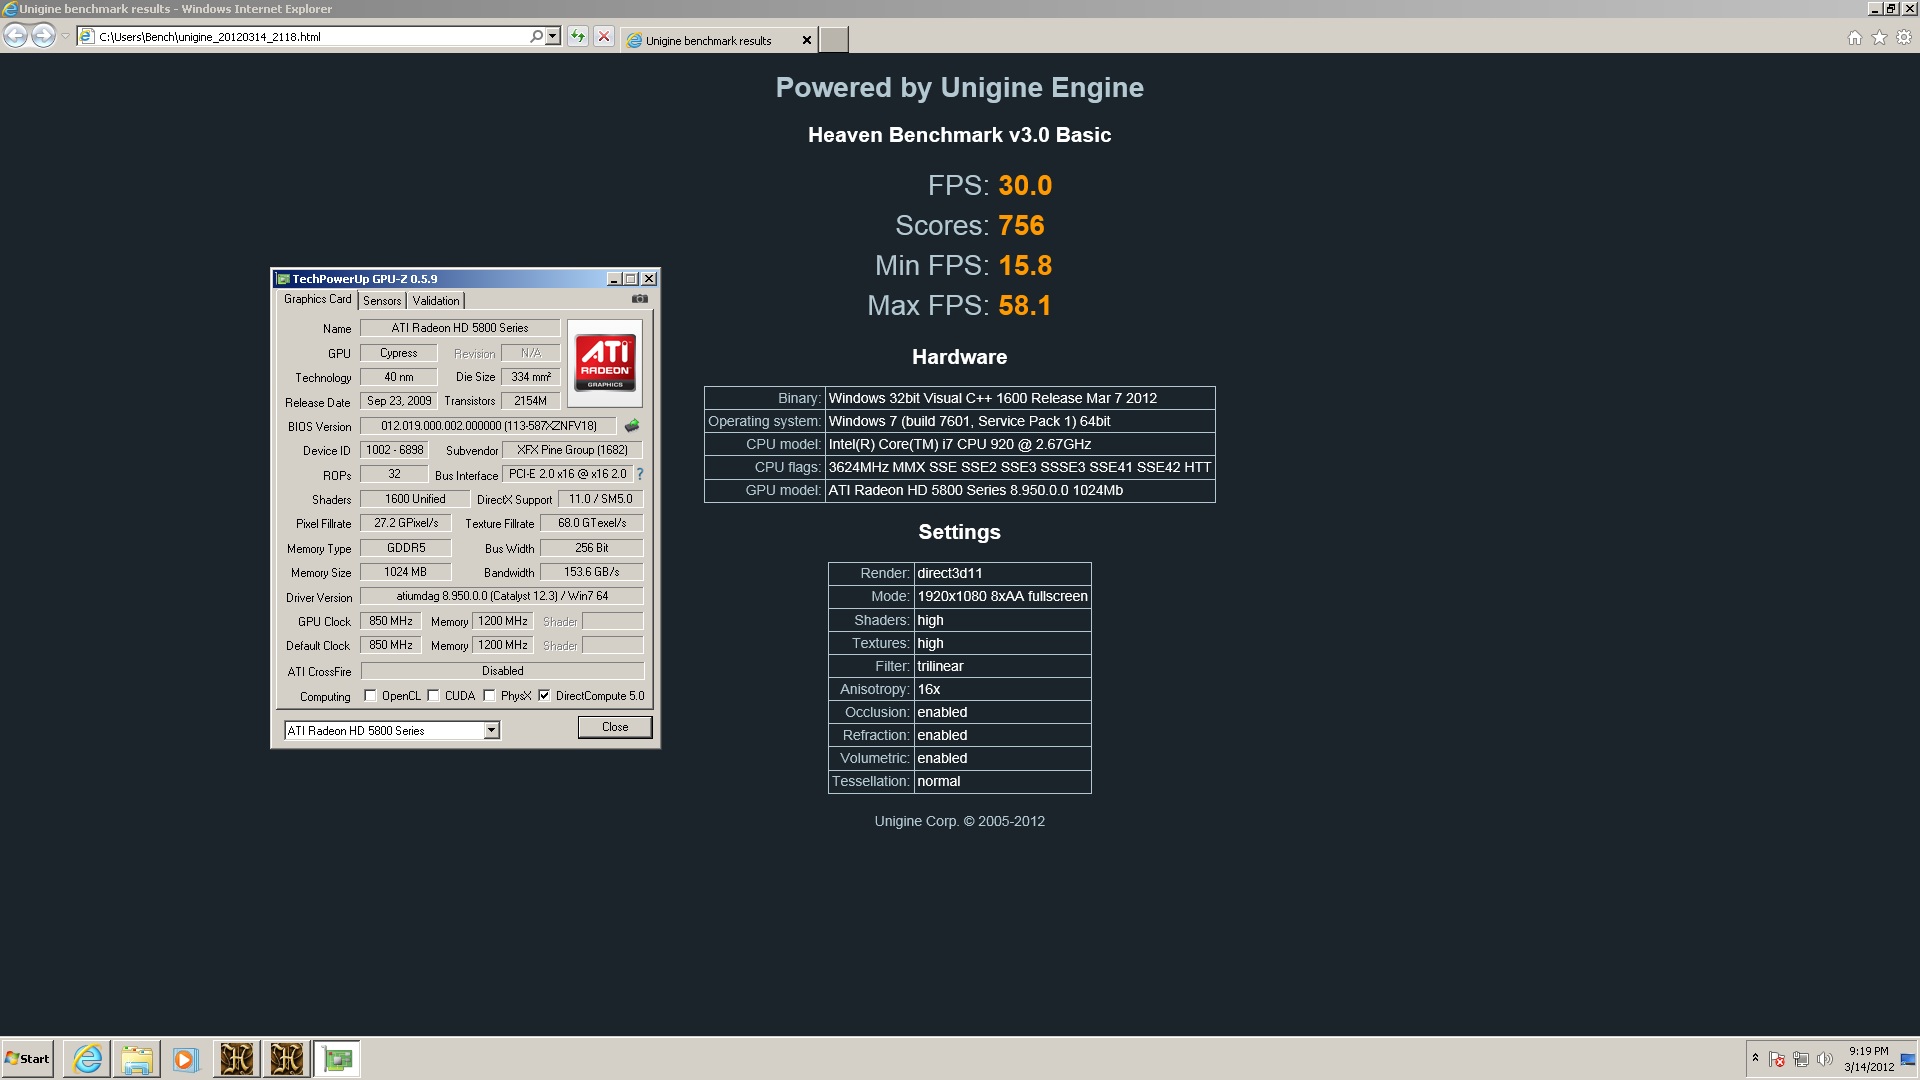Save BIOS using green chip icon
The width and height of the screenshot is (1920, 1080).
click(x=632, y=426)
